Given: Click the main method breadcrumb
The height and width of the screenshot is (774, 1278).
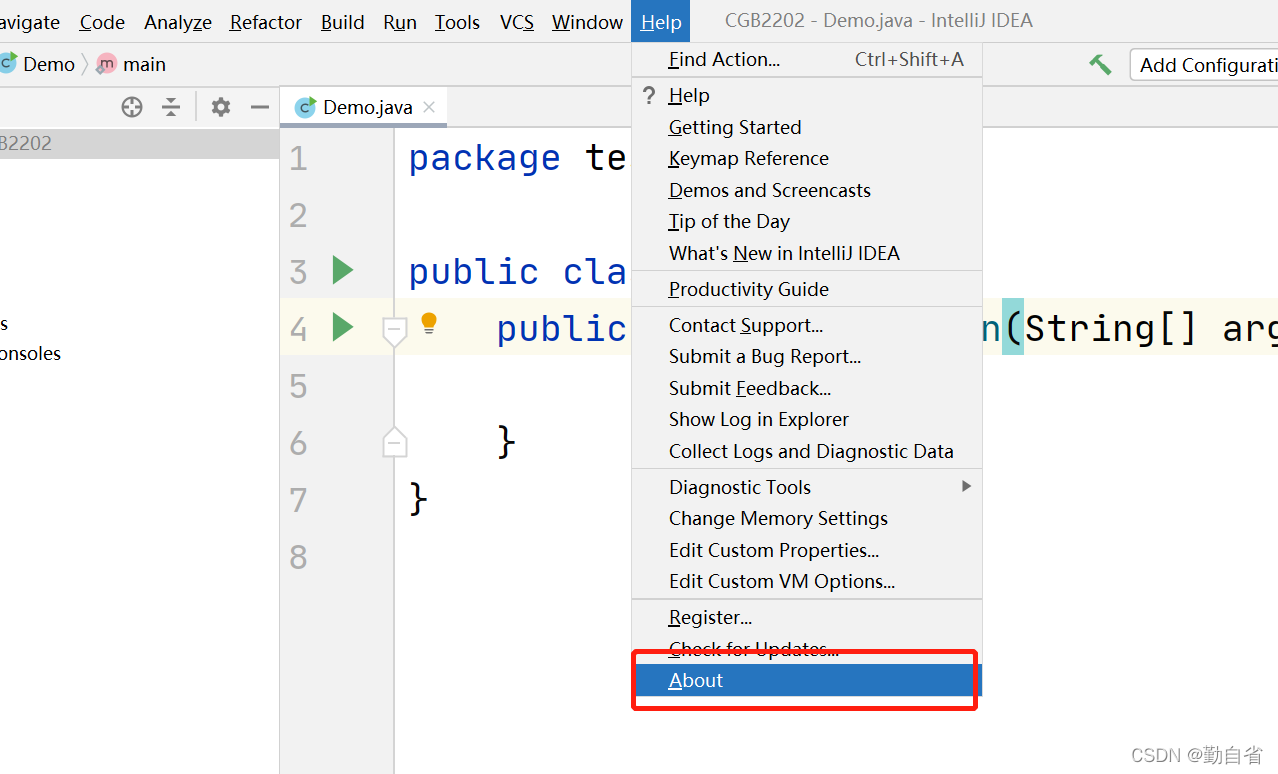Looking at the screenshot, I should 131,64.
